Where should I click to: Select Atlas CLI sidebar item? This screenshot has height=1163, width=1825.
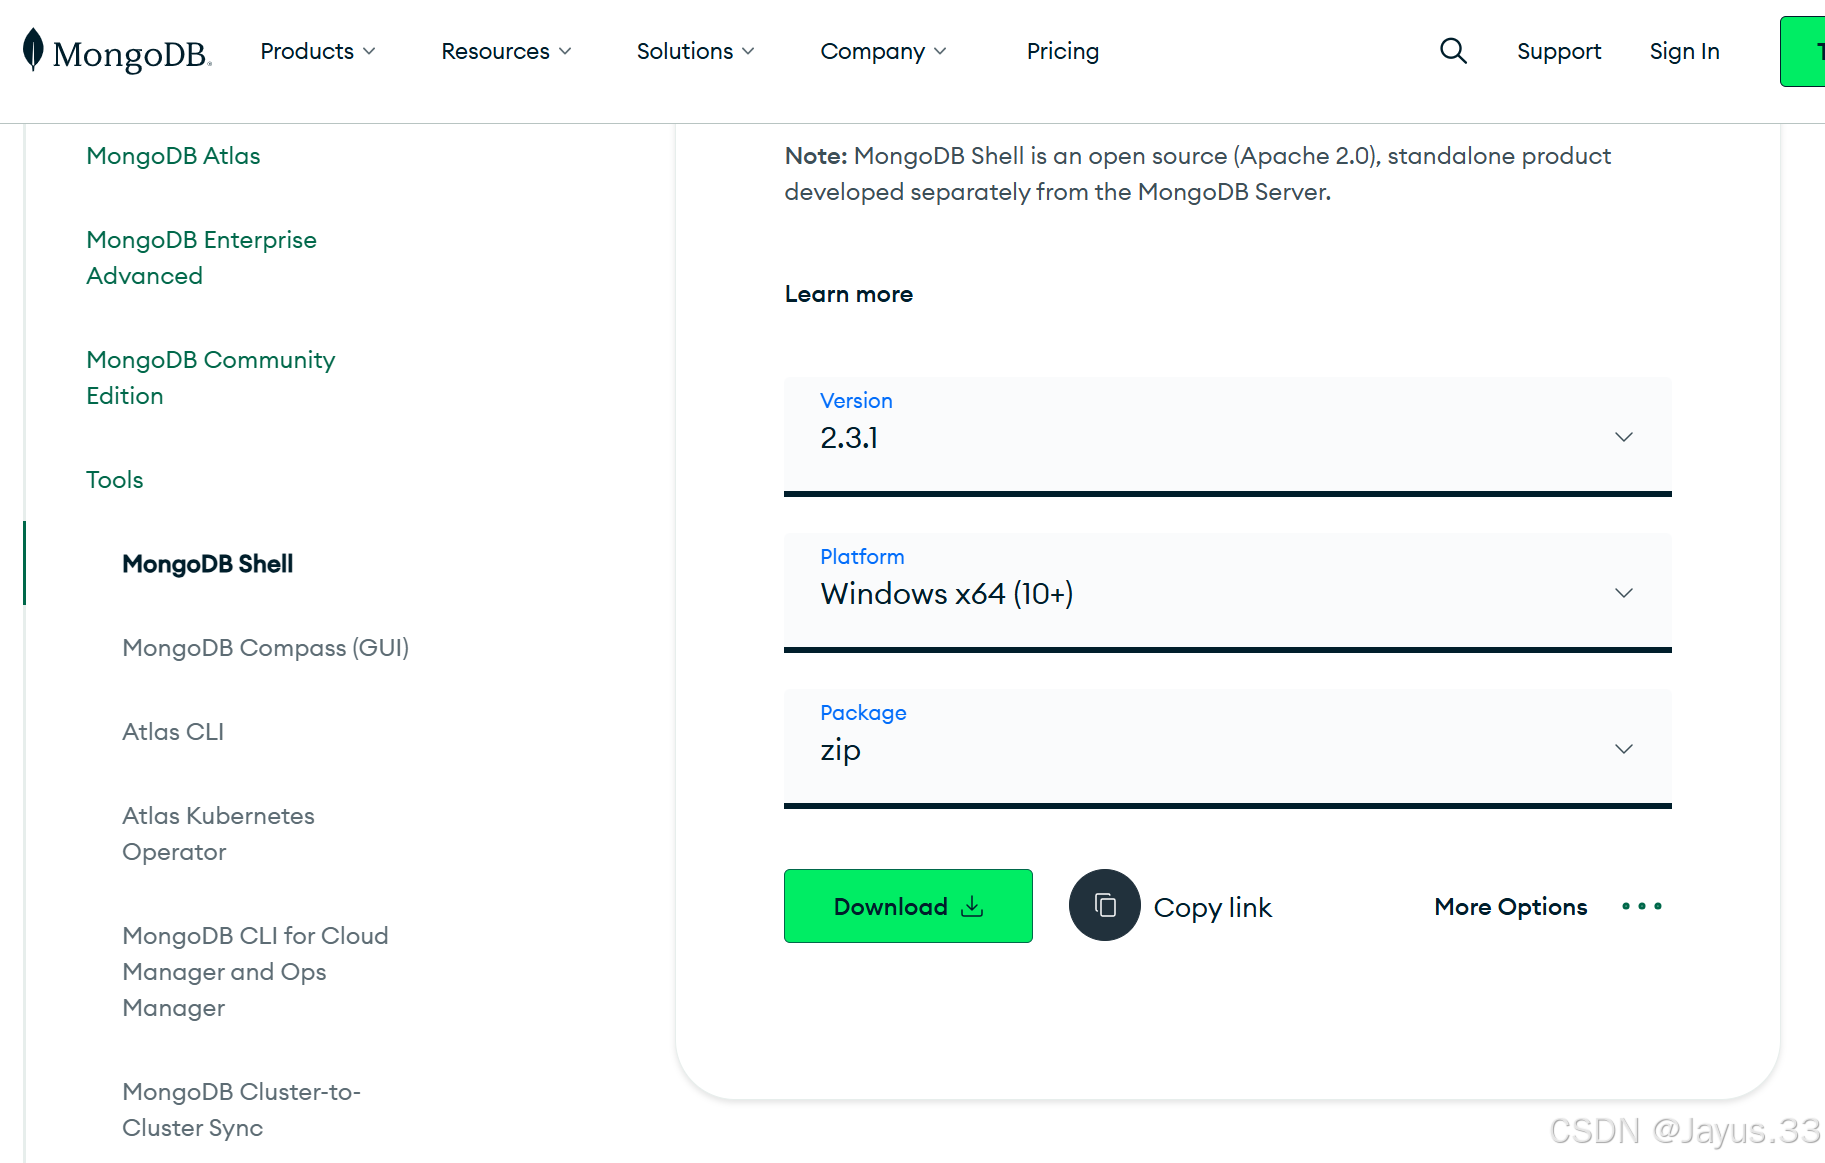pyautogui.click(x=172, y=732)
